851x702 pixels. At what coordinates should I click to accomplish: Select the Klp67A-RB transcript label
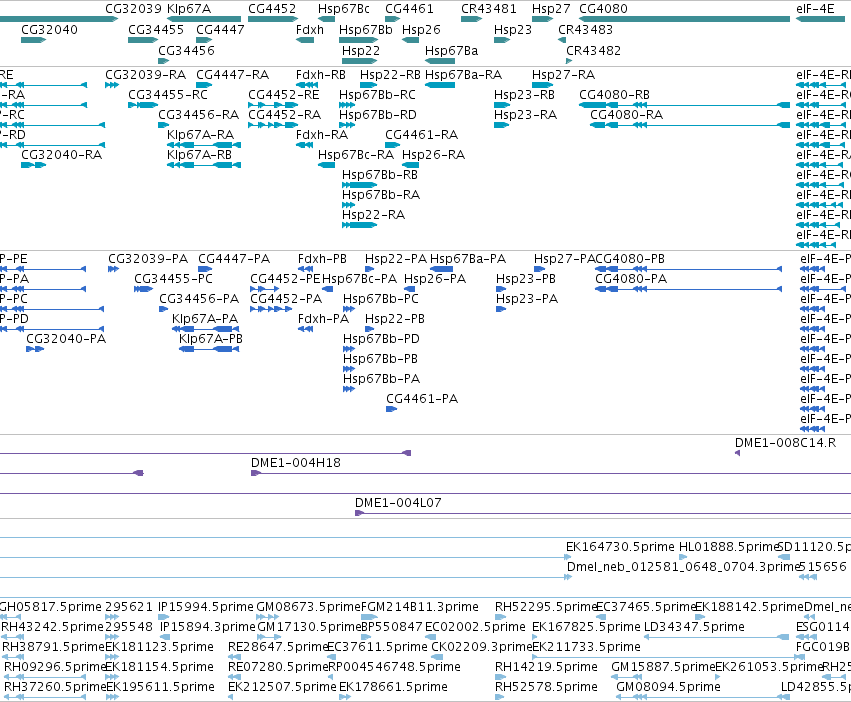point(199,155)
